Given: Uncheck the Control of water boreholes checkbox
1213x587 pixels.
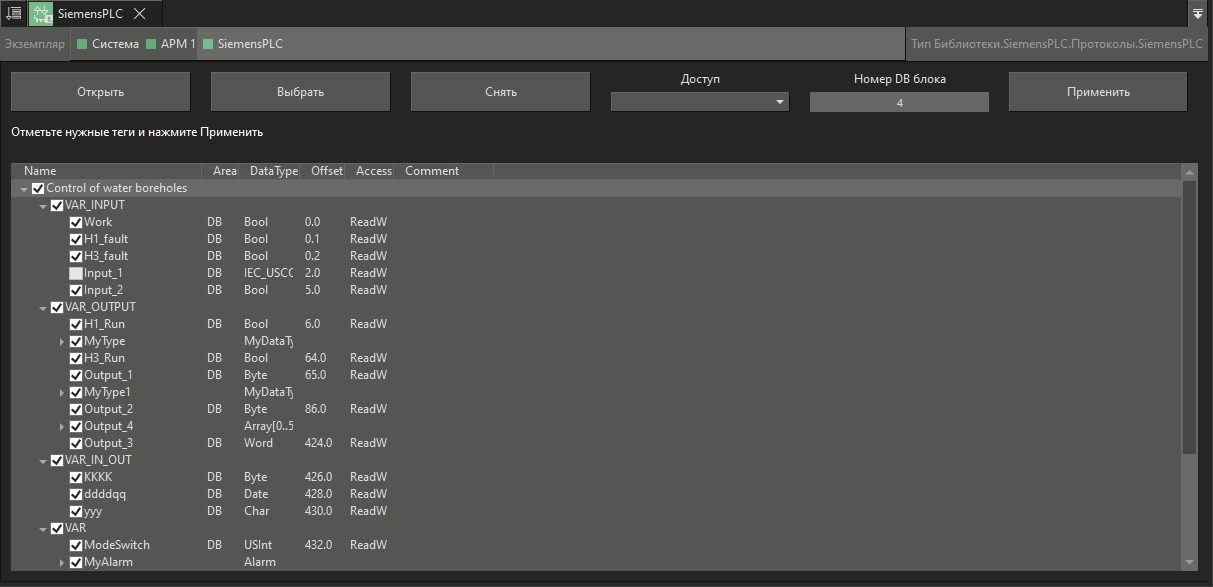Looking at the screenshot, I should [38, 187].
